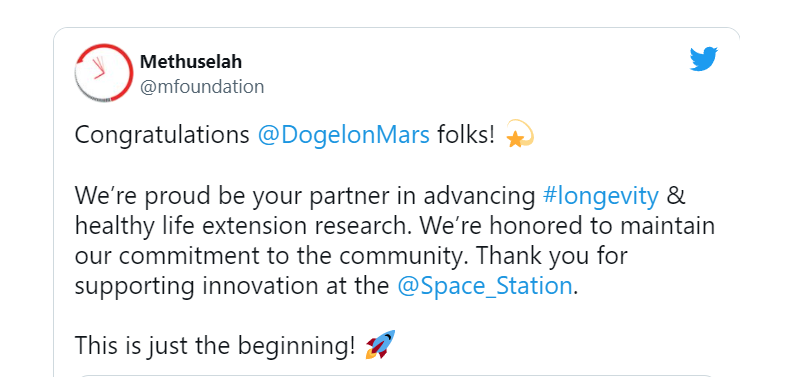Click the rocket emoji

point(380,345)
